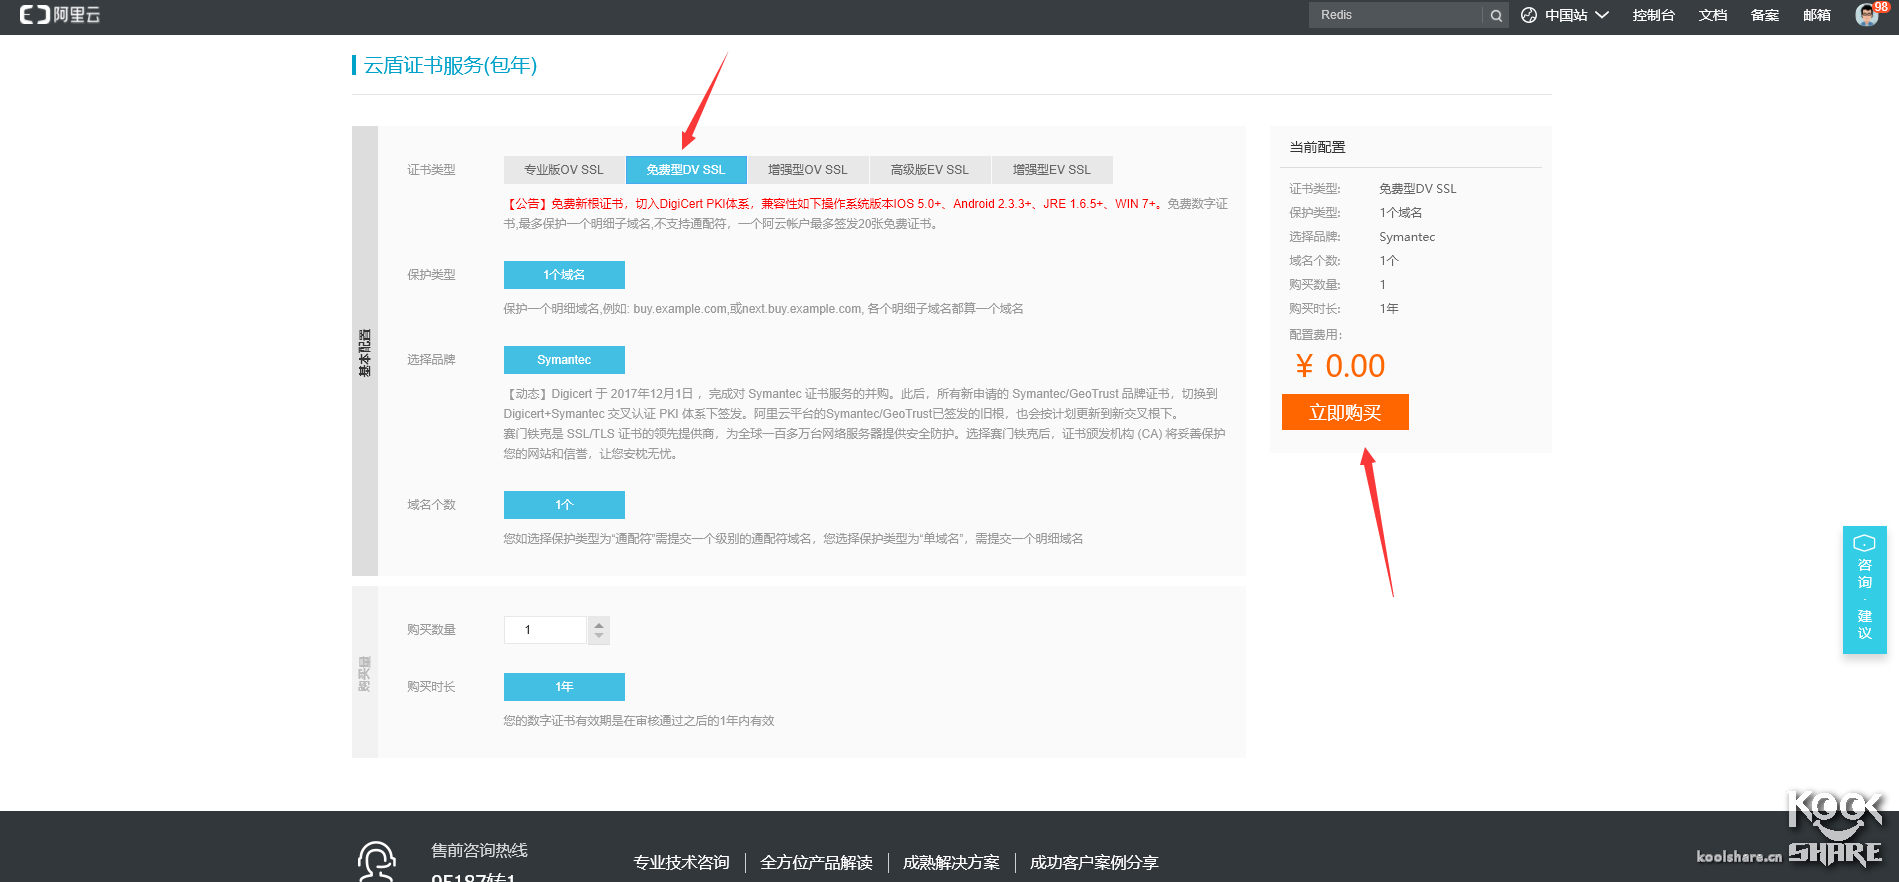The image size is (1899, 882).
Task: Choose the 1年 purchase duration
Action: [x=564, y=687]
